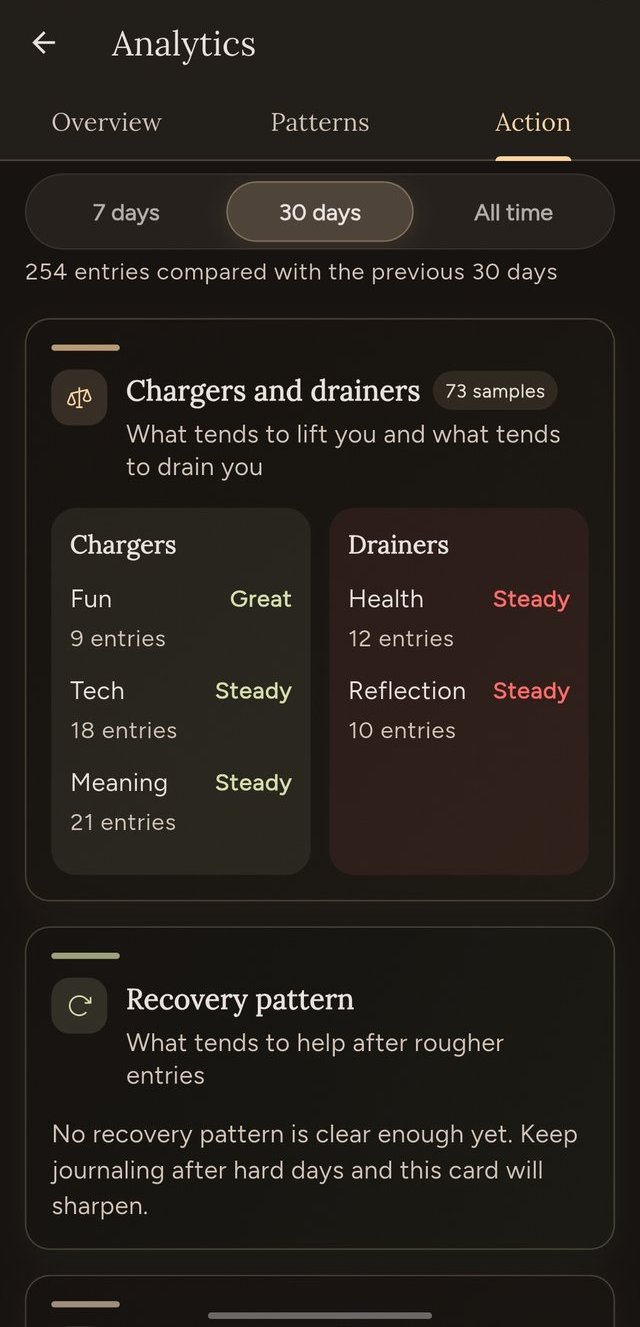The height and width of the screenshot is (1327, 640).
Task: Click the 73 samples badge
Action: tap(495, 391)
